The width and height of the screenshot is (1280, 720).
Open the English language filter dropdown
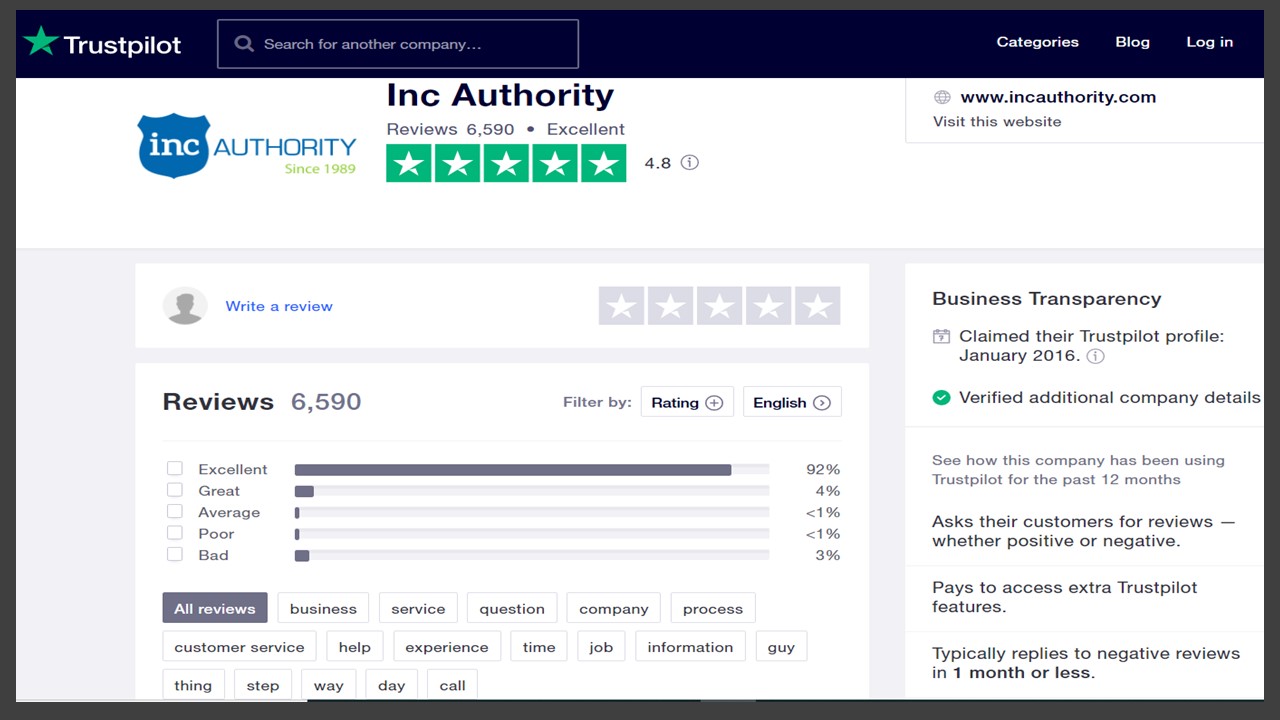coord(792,402)
